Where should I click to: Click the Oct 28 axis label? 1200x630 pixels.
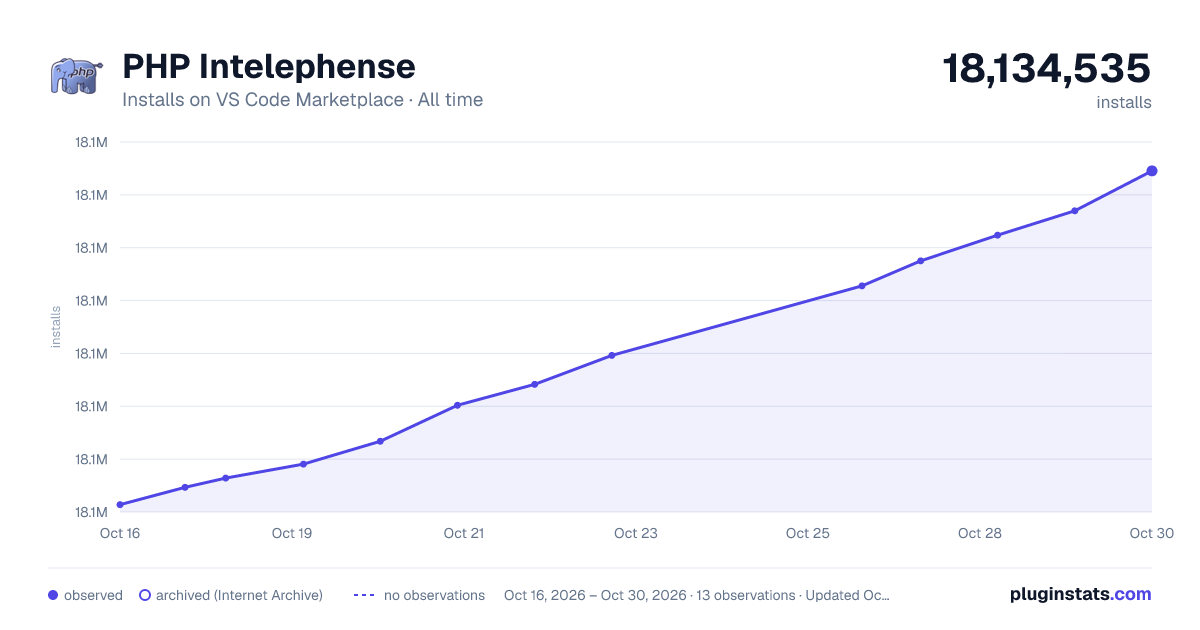[980, 533]
